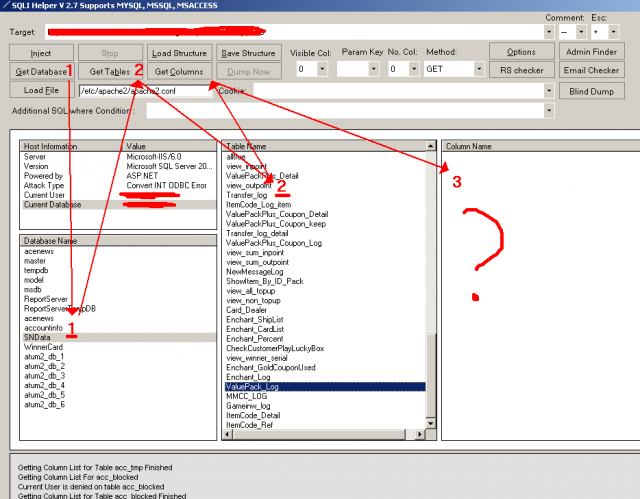Open the Visible Col dropdown

[321, 69]
